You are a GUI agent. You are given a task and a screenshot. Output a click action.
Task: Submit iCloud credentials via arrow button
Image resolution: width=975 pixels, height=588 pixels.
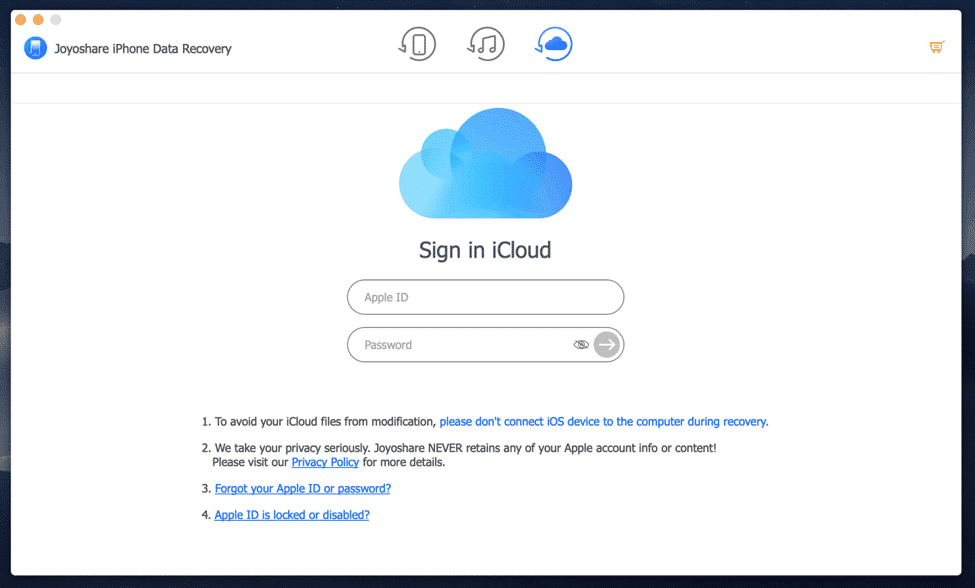pos(606,344)
